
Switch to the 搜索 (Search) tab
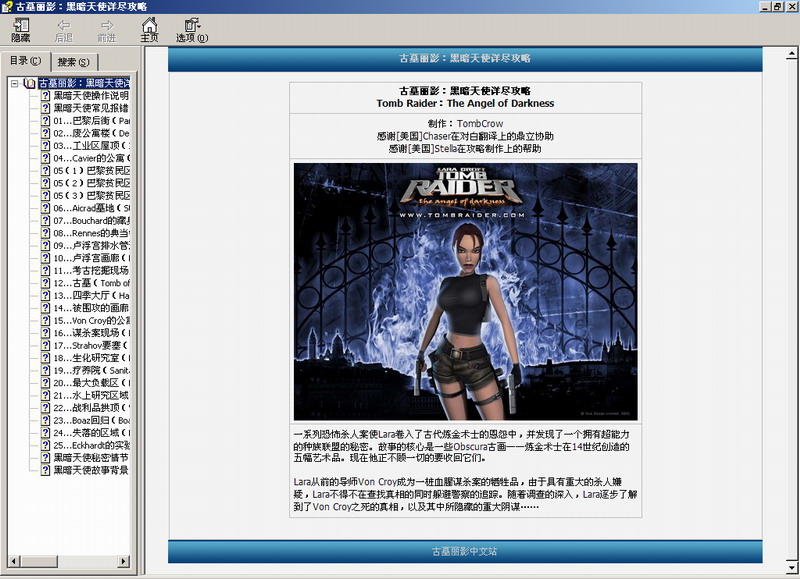[x=73, y=62]
